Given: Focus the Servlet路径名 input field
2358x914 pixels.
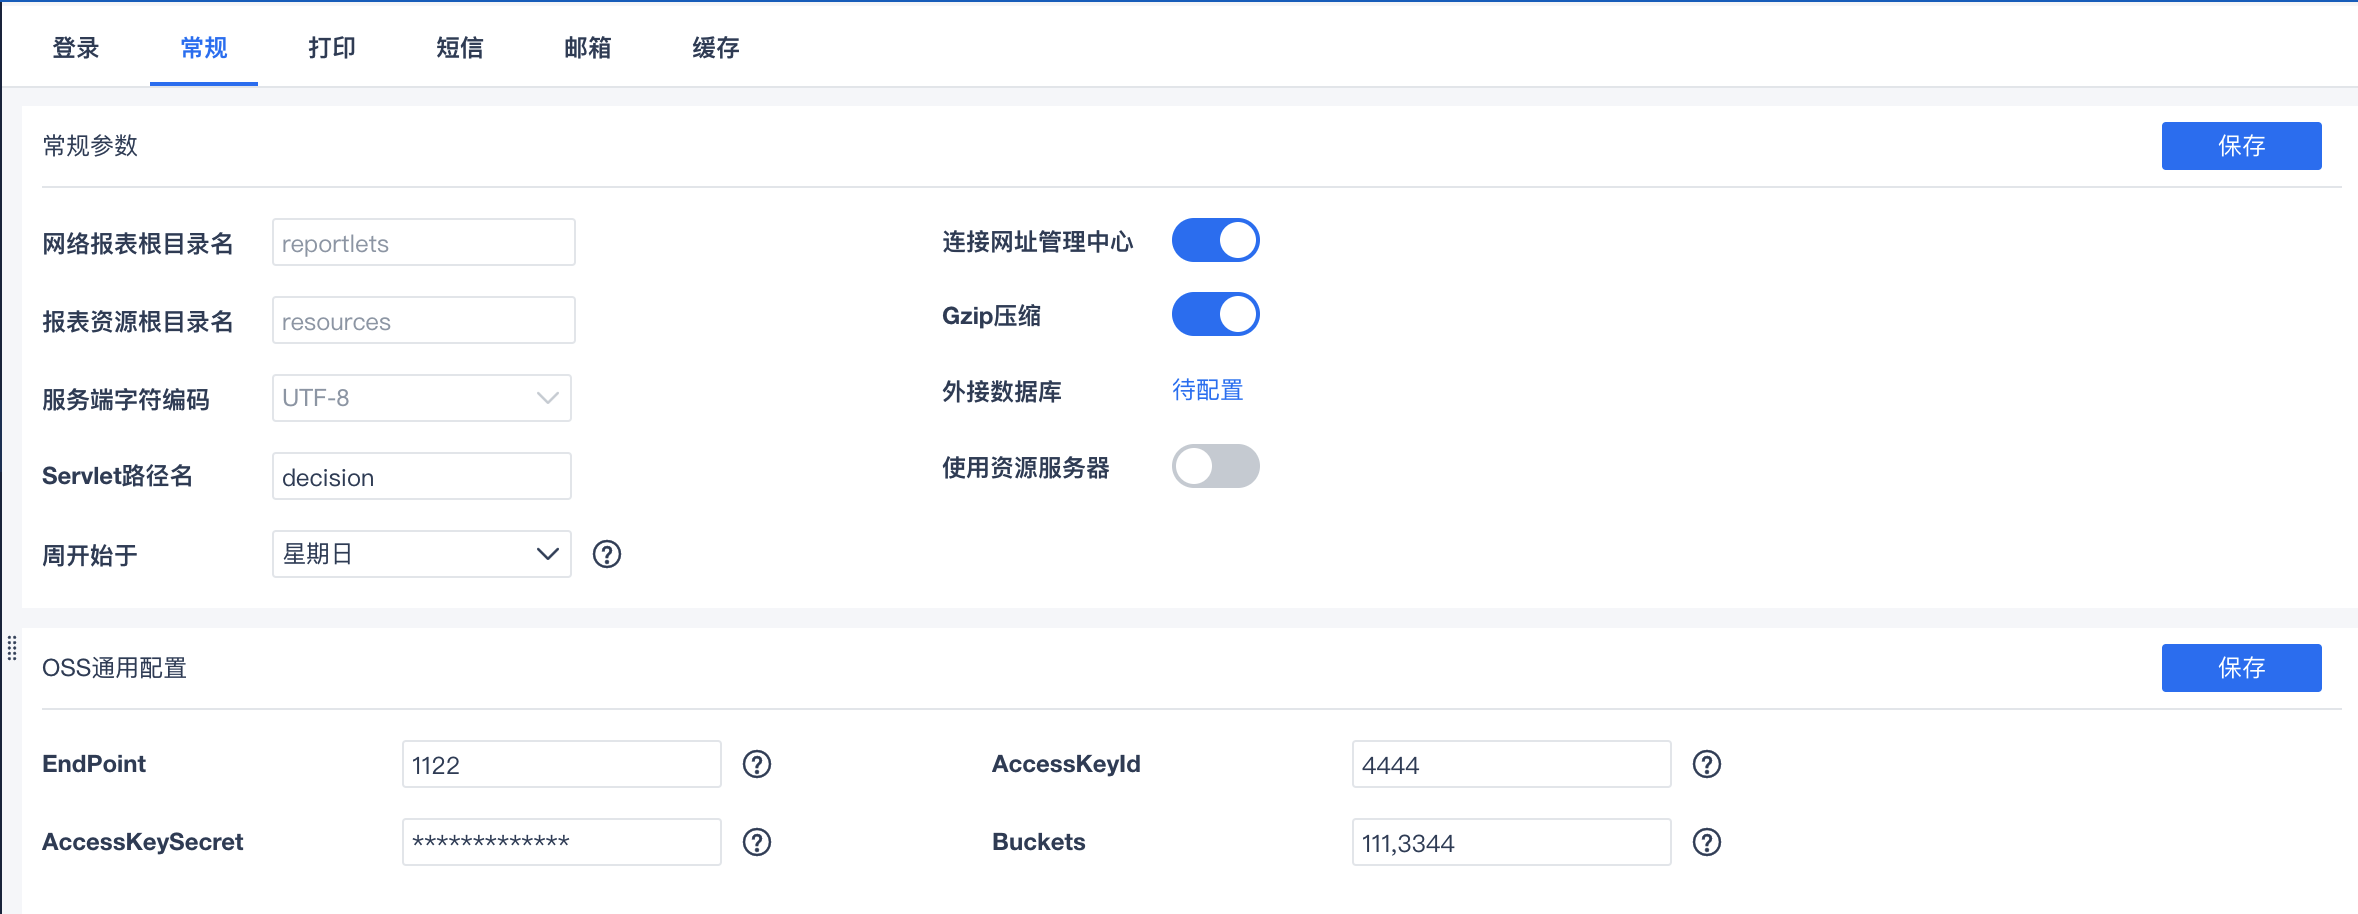Looking at the screenshot, I should [421, 476].
